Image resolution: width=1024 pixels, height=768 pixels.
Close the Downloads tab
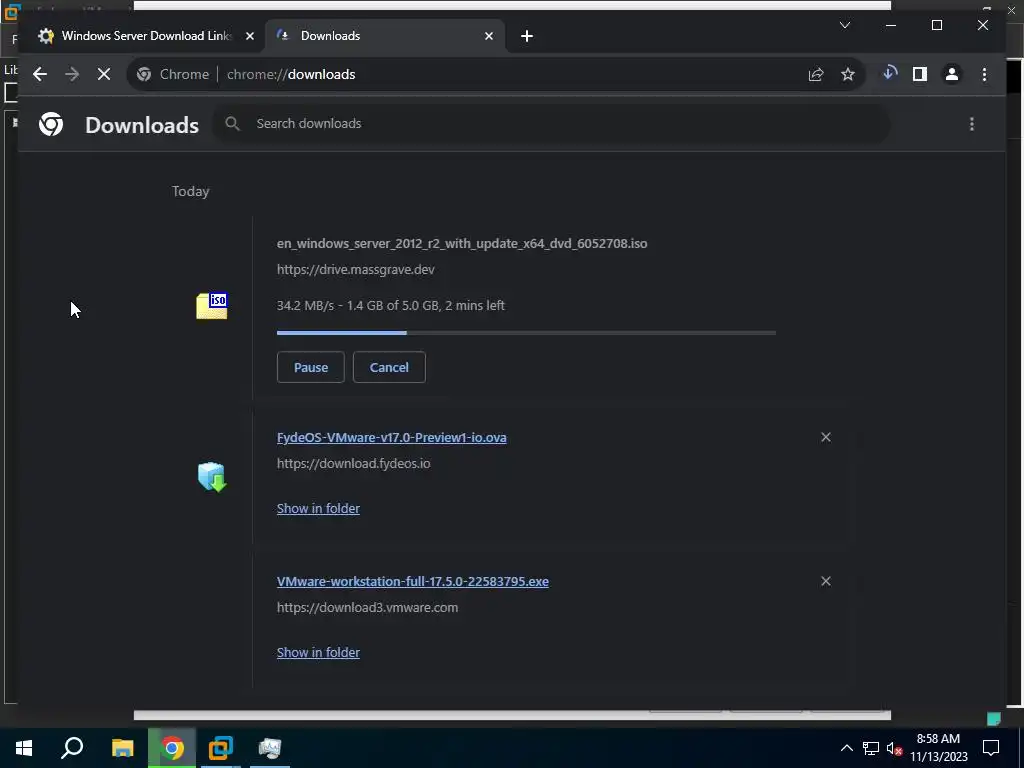pos(488,37)
